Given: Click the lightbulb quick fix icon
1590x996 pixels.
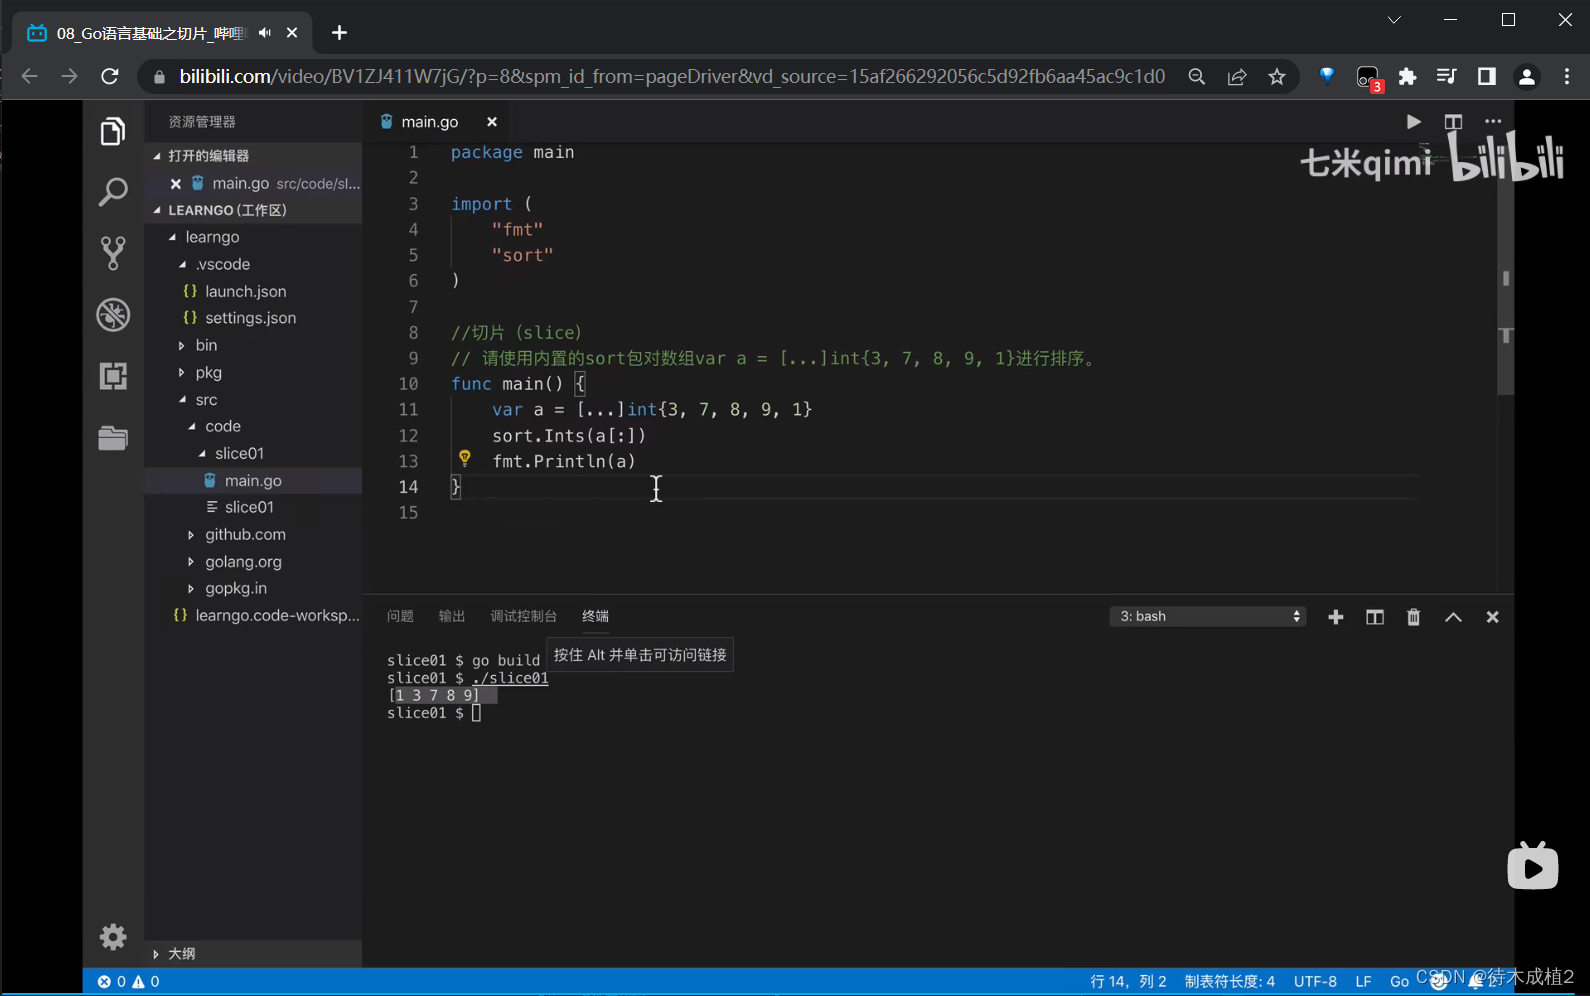Looking at the screenshot, I should pyautogui.click(x=465, y=458).
